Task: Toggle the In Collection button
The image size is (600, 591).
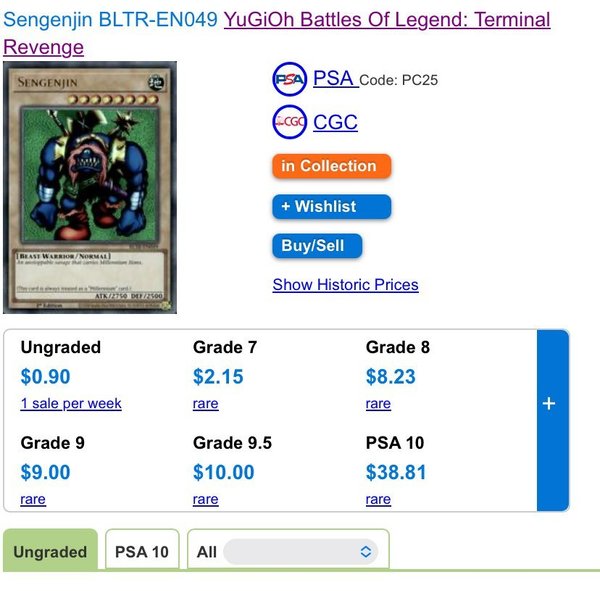Action: tap(331, 166)
